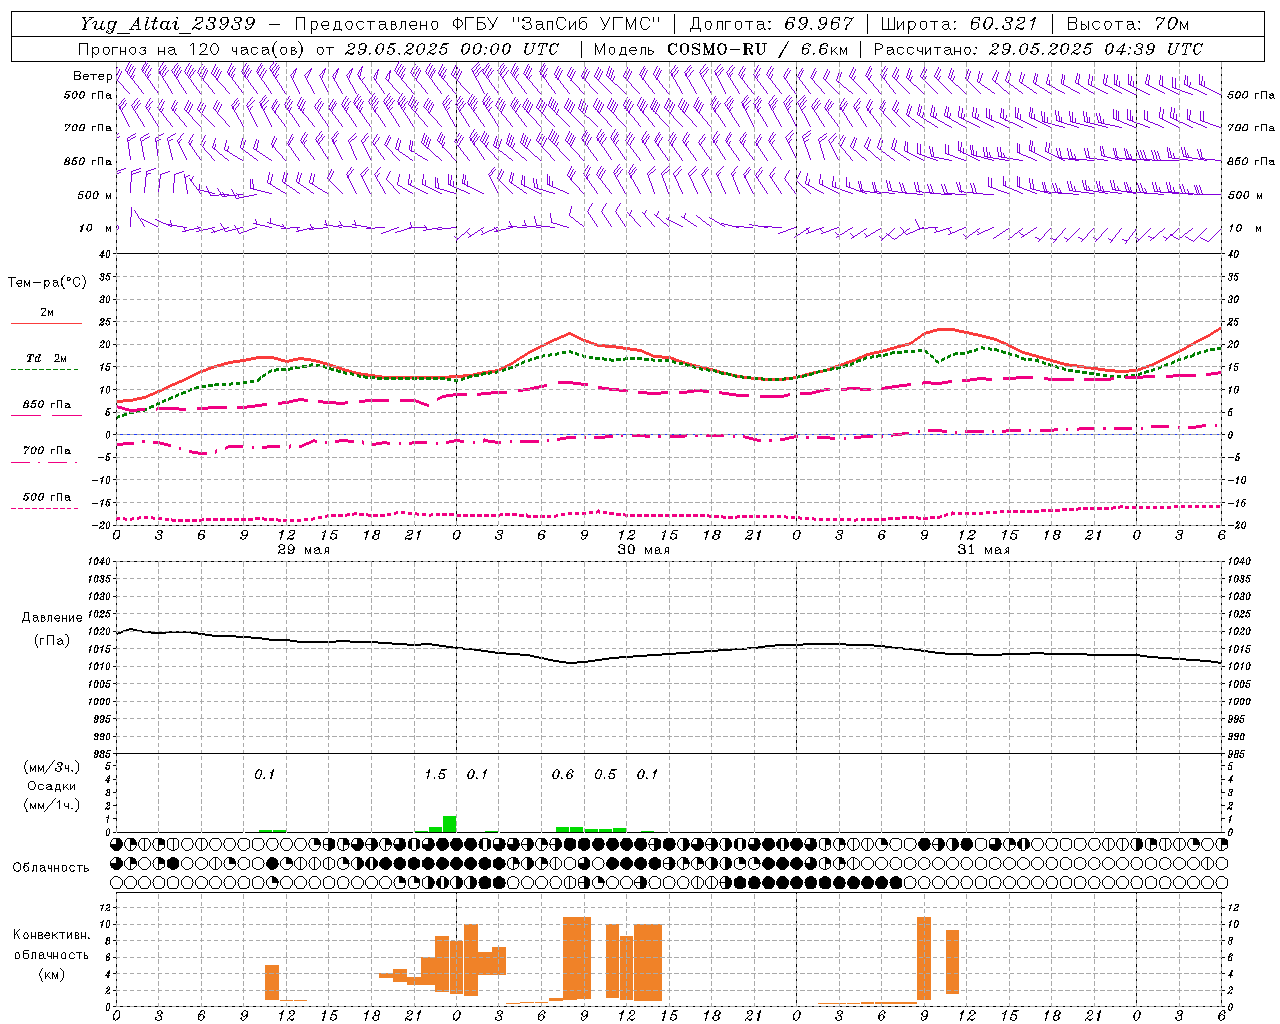This screenshot has height=1024, width=1280.
Task: Click the Широта value 60.321
Action: [1003, 24]
